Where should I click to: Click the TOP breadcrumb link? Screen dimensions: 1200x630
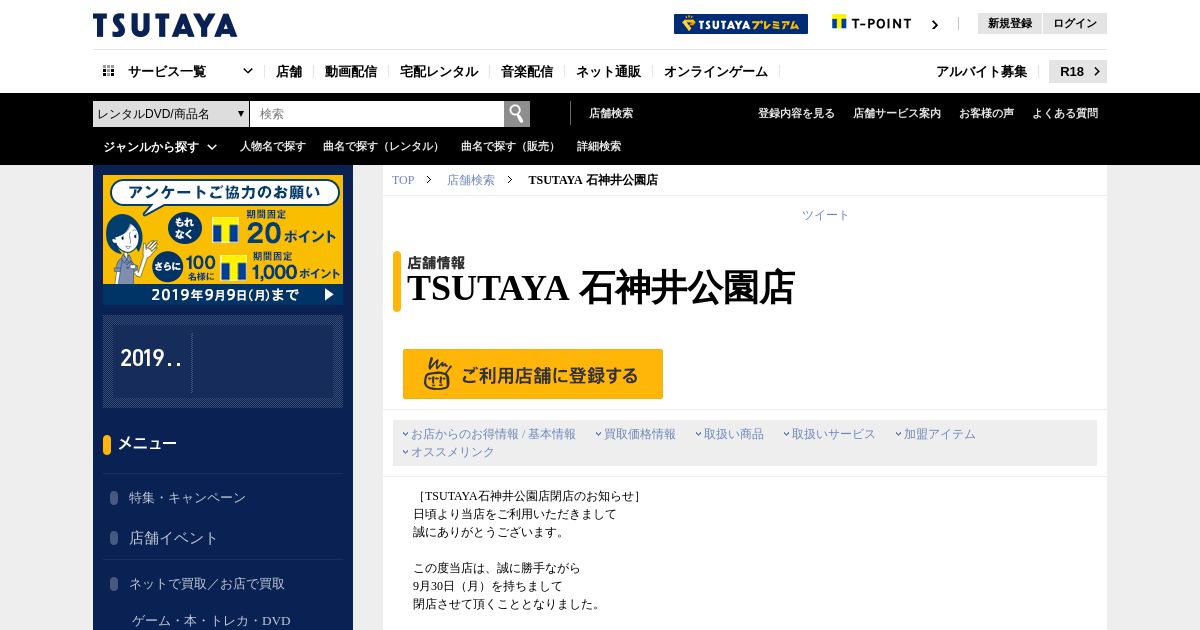point(403,180)
